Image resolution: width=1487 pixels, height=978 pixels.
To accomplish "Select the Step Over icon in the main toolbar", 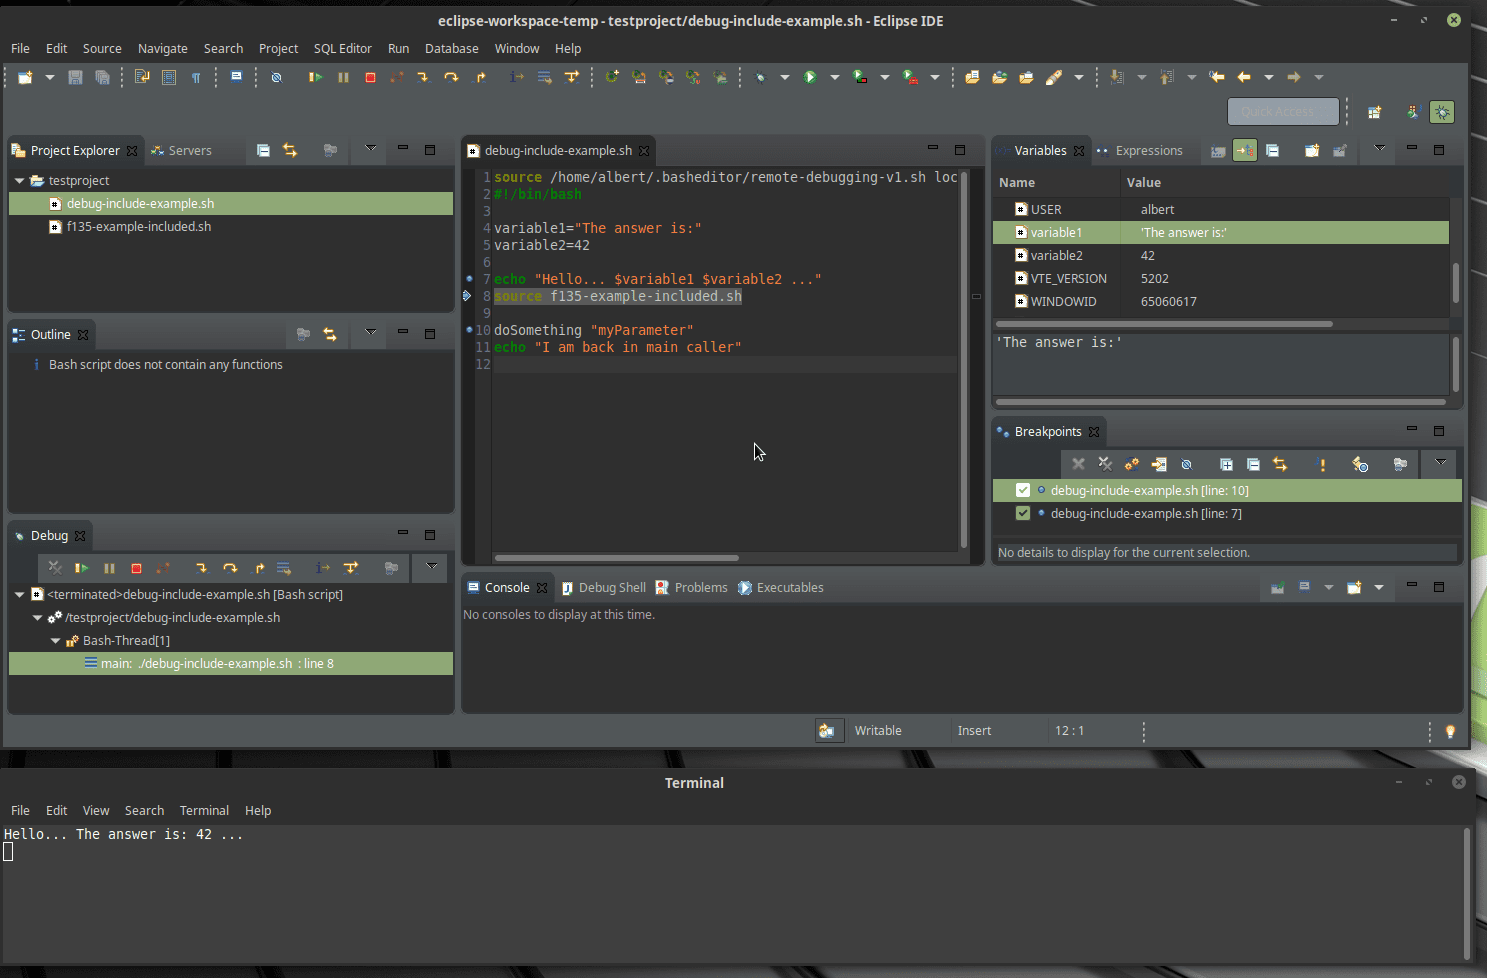I will pos(451,77).
